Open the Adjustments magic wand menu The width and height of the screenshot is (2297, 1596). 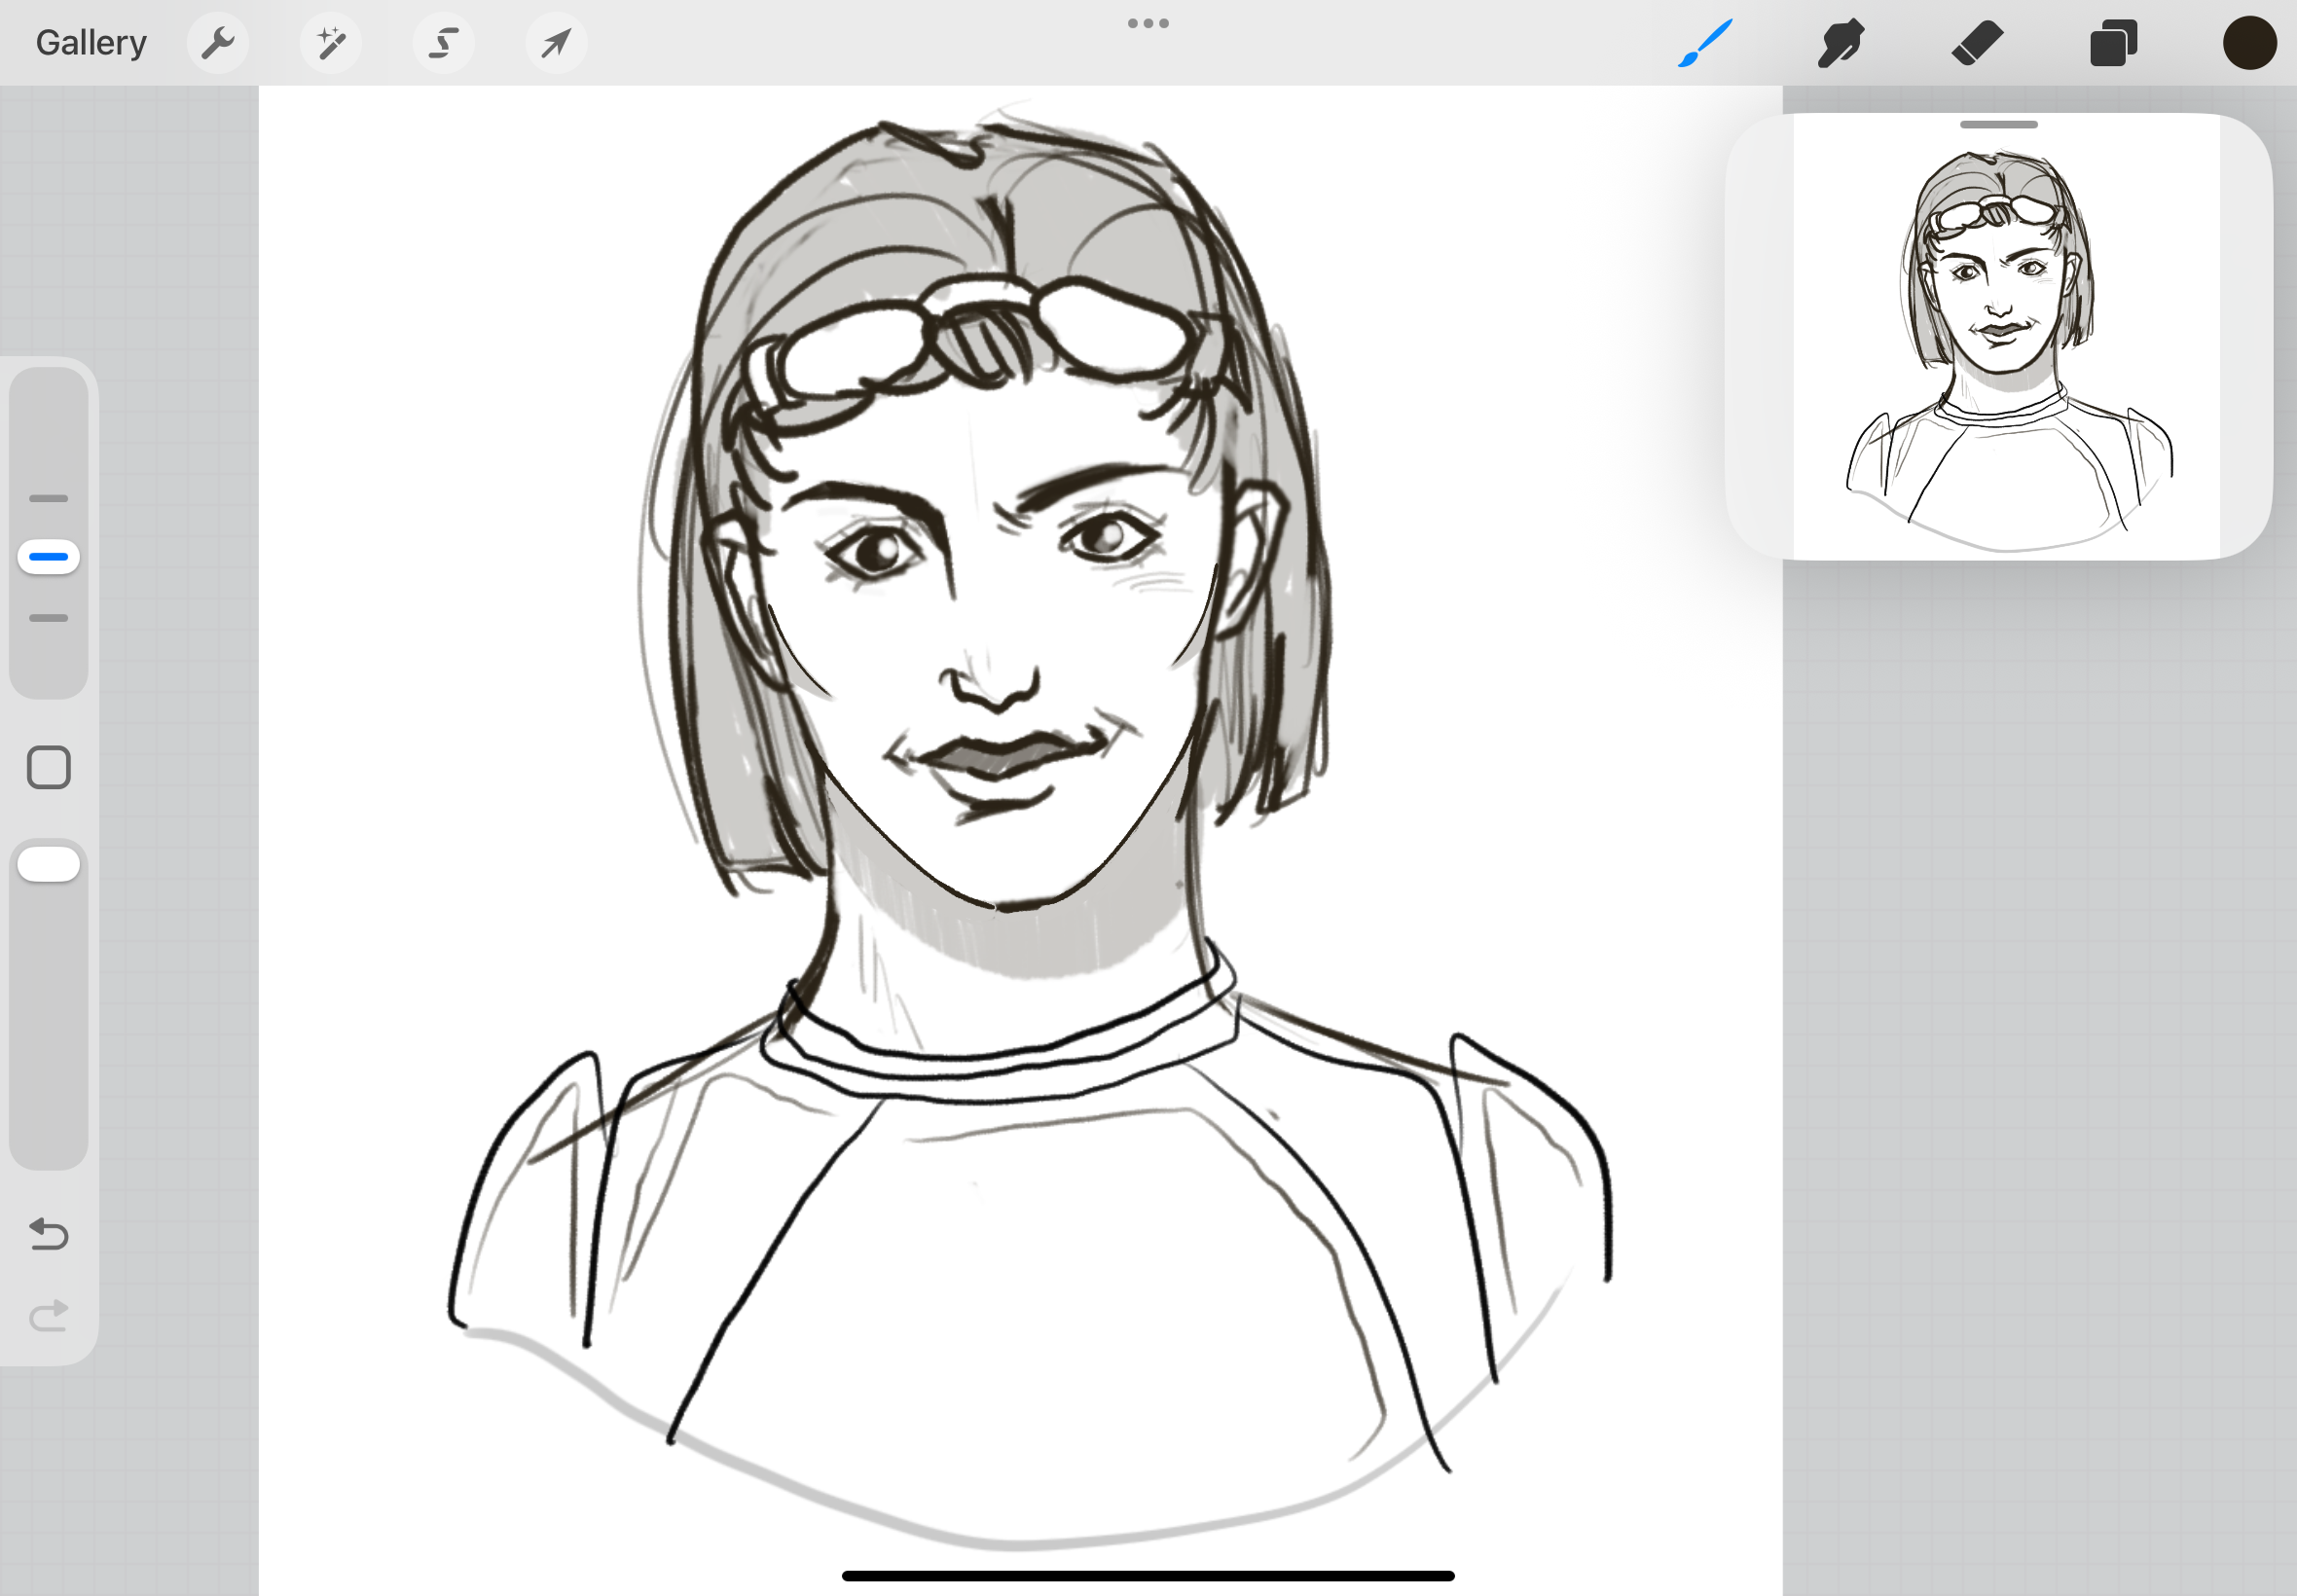(x=331, y=43)
